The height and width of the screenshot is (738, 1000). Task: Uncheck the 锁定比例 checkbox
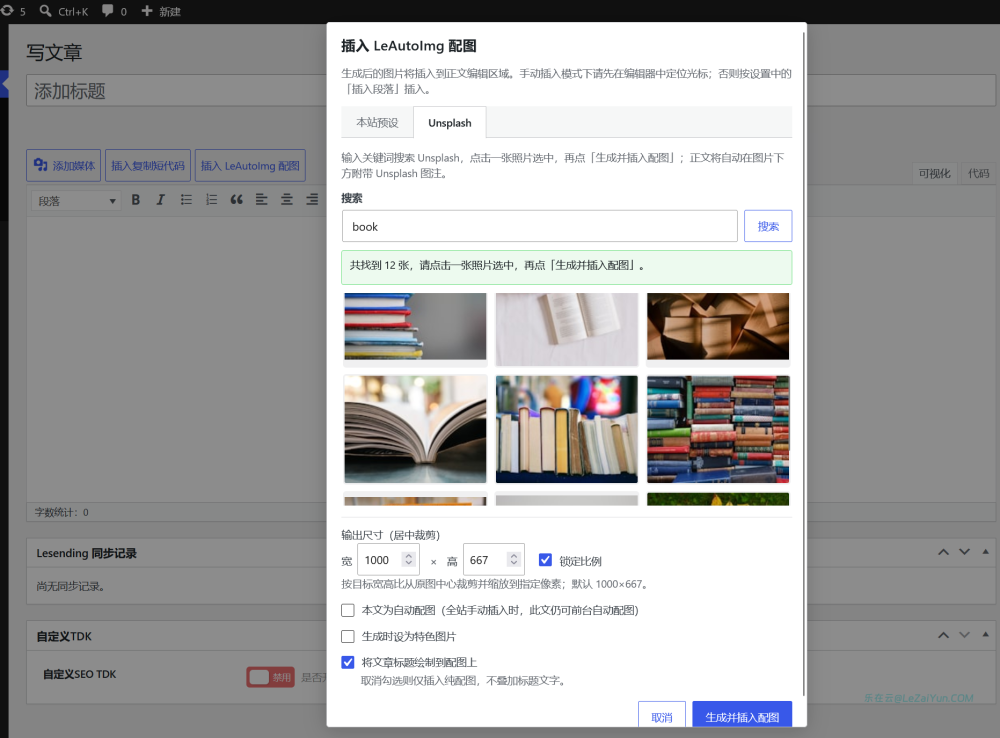tap(545, 560)
